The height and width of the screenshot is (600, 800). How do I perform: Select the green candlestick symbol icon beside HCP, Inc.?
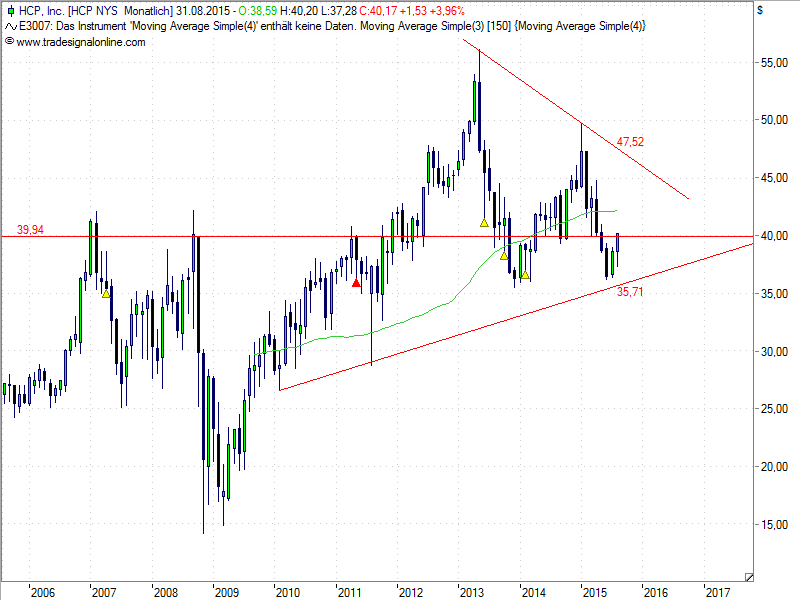click(x=10, y=11)
